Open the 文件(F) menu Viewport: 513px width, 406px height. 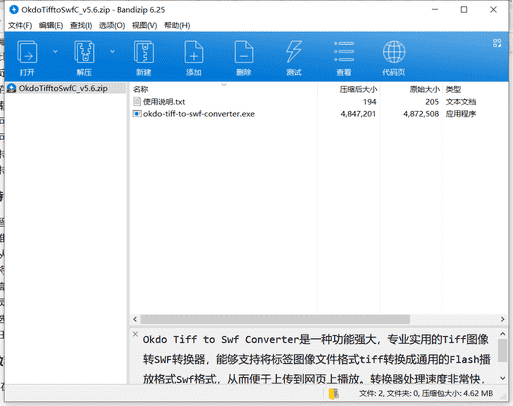[x=20, y=25]
